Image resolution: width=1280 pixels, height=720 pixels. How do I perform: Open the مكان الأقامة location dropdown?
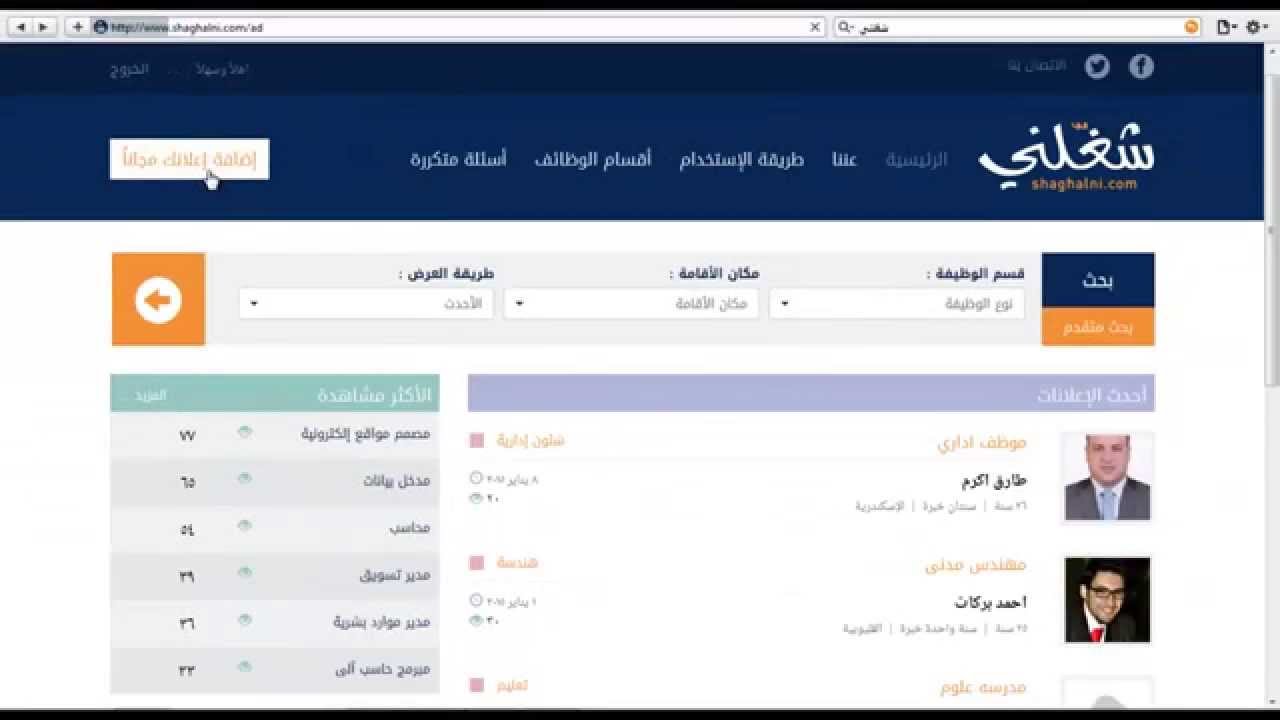click(x=631, y=304)
